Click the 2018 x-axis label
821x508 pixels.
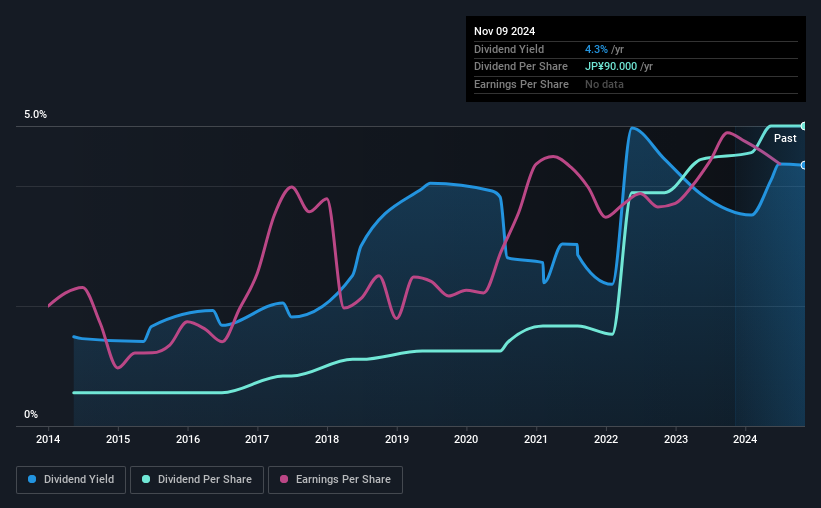coord(327,439)
